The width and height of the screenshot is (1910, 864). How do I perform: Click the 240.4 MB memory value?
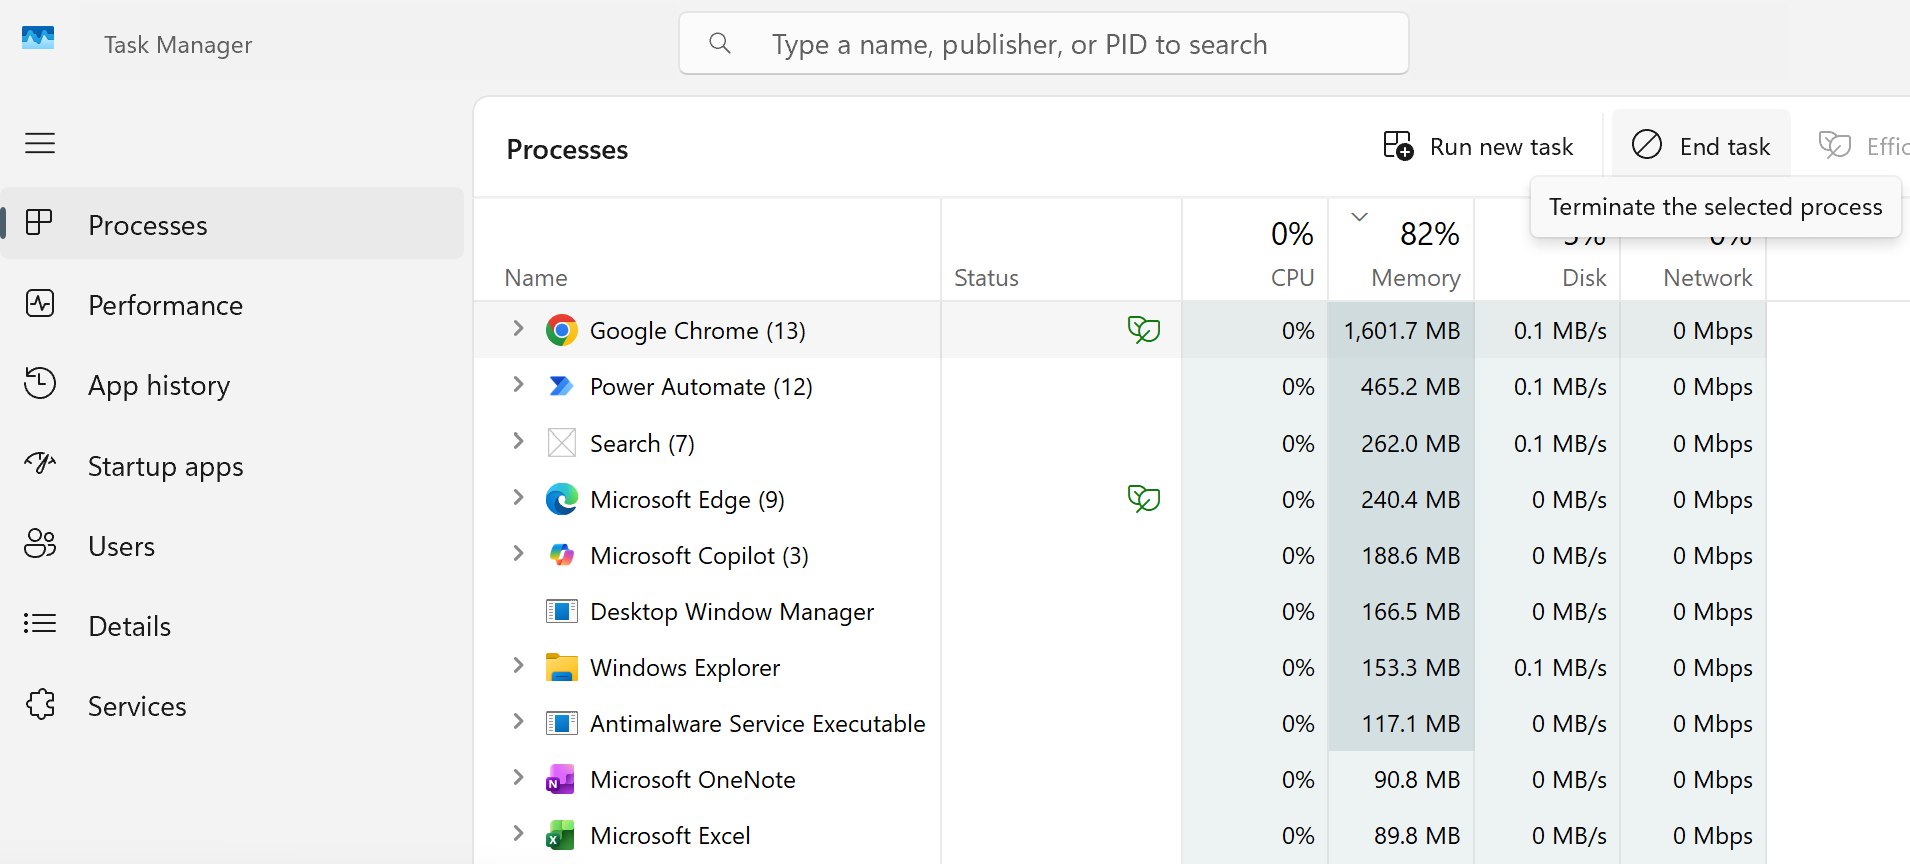(1410, 499)
